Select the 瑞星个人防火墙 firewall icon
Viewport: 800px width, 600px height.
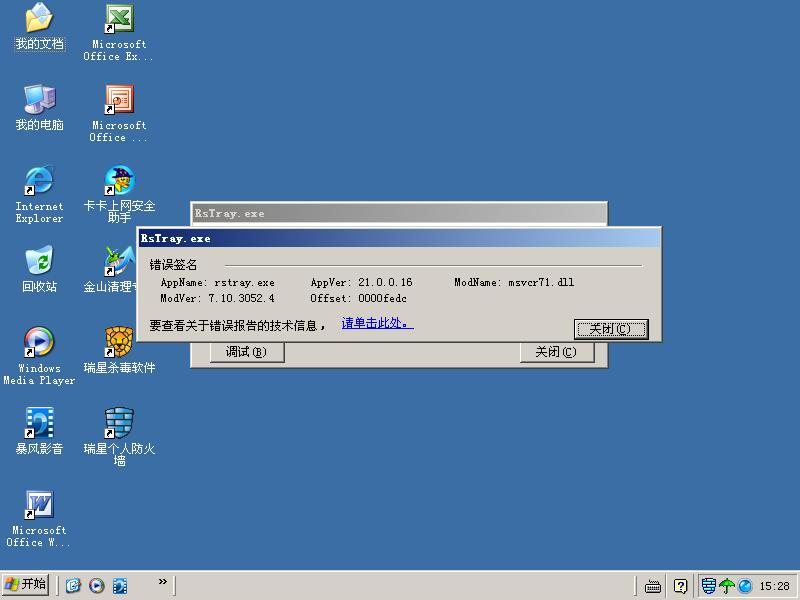(x=120, y=424)
